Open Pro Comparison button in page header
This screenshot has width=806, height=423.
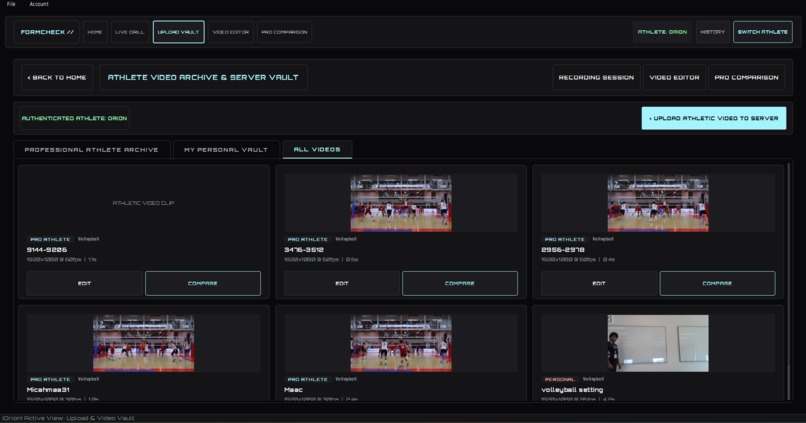point(746,78)
